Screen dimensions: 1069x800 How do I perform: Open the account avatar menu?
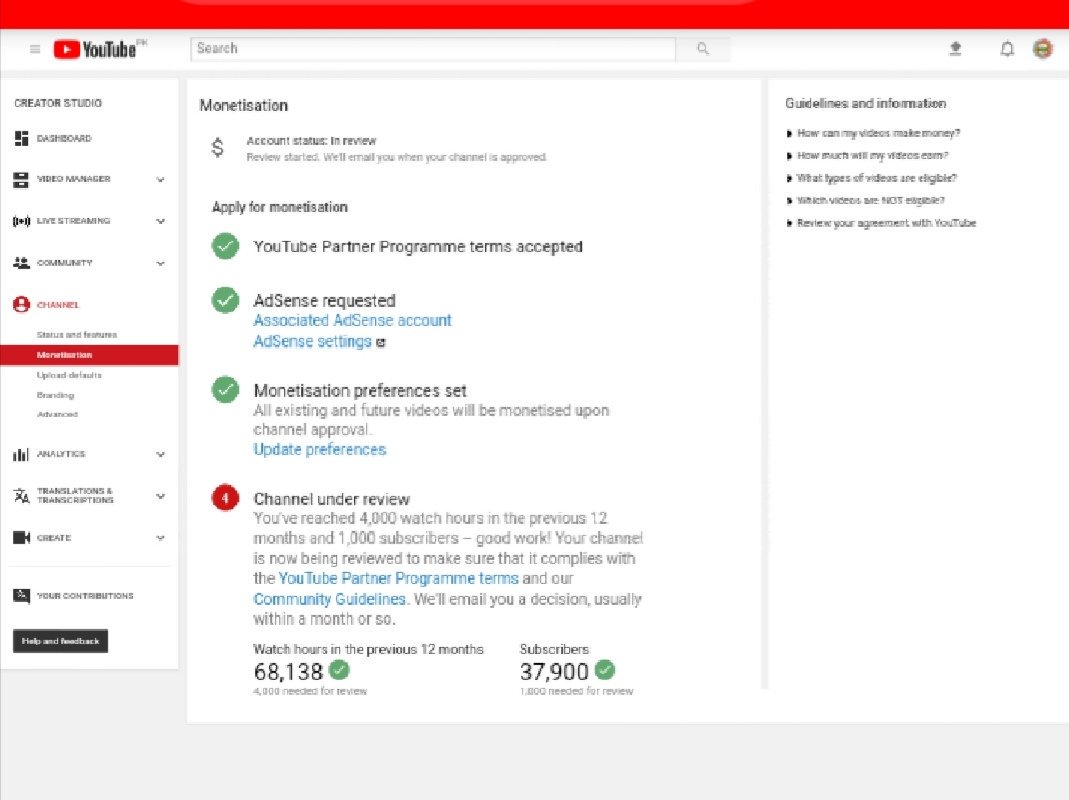[x=1042, y=49]
